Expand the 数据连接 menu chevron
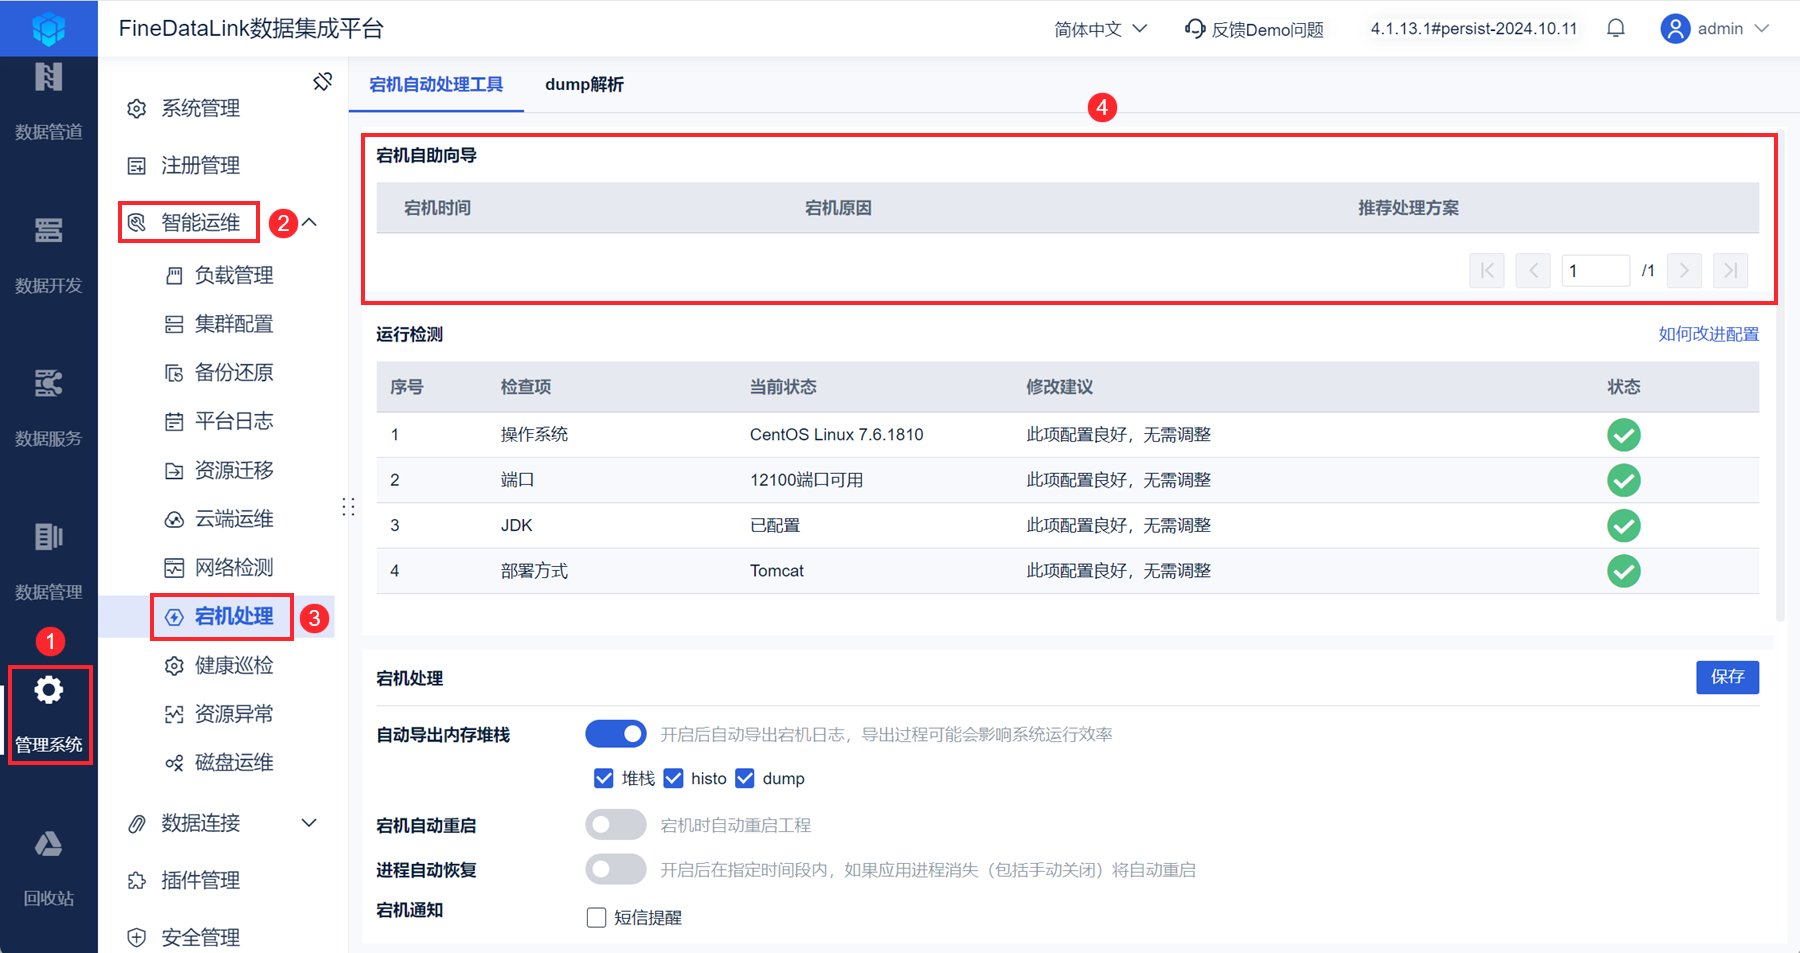 tap(310, 823)
